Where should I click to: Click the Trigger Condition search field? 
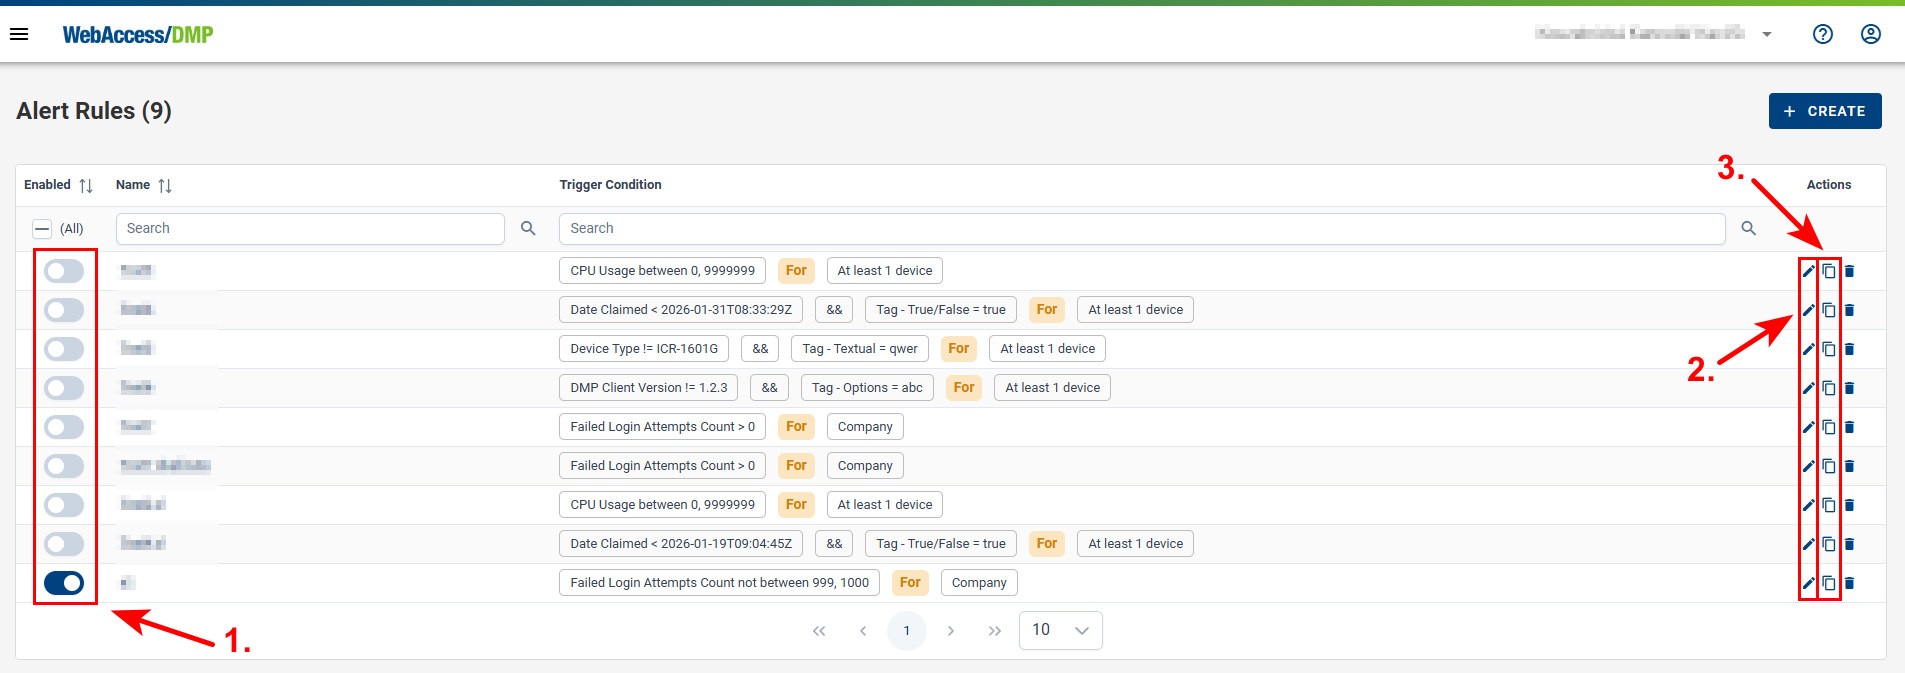pyautogui.click(x=1140, y=229)
